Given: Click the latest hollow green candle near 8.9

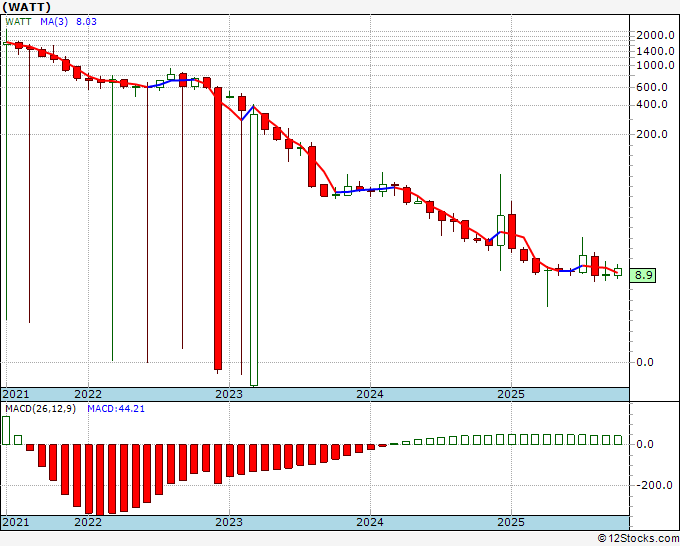Looking at the screenshot, I should click(x=618, y=272).
